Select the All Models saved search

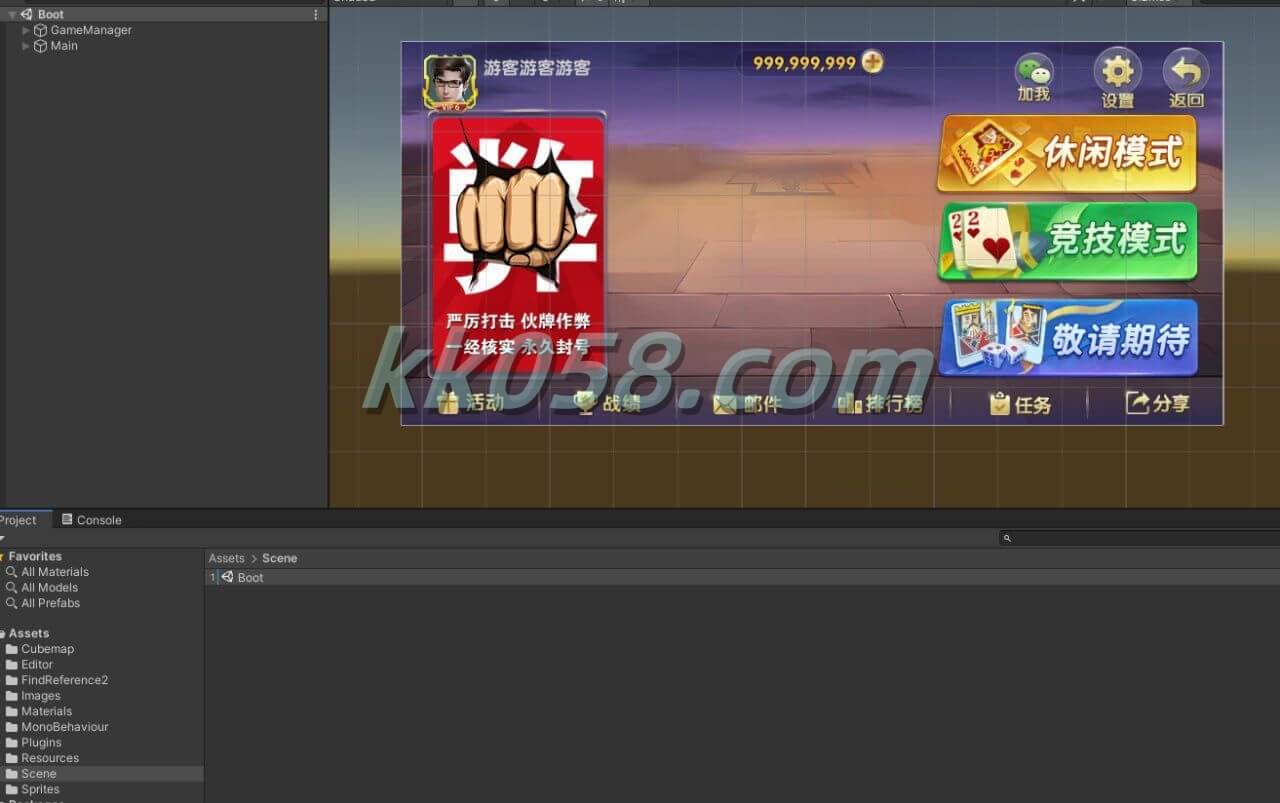pos(42,588)
